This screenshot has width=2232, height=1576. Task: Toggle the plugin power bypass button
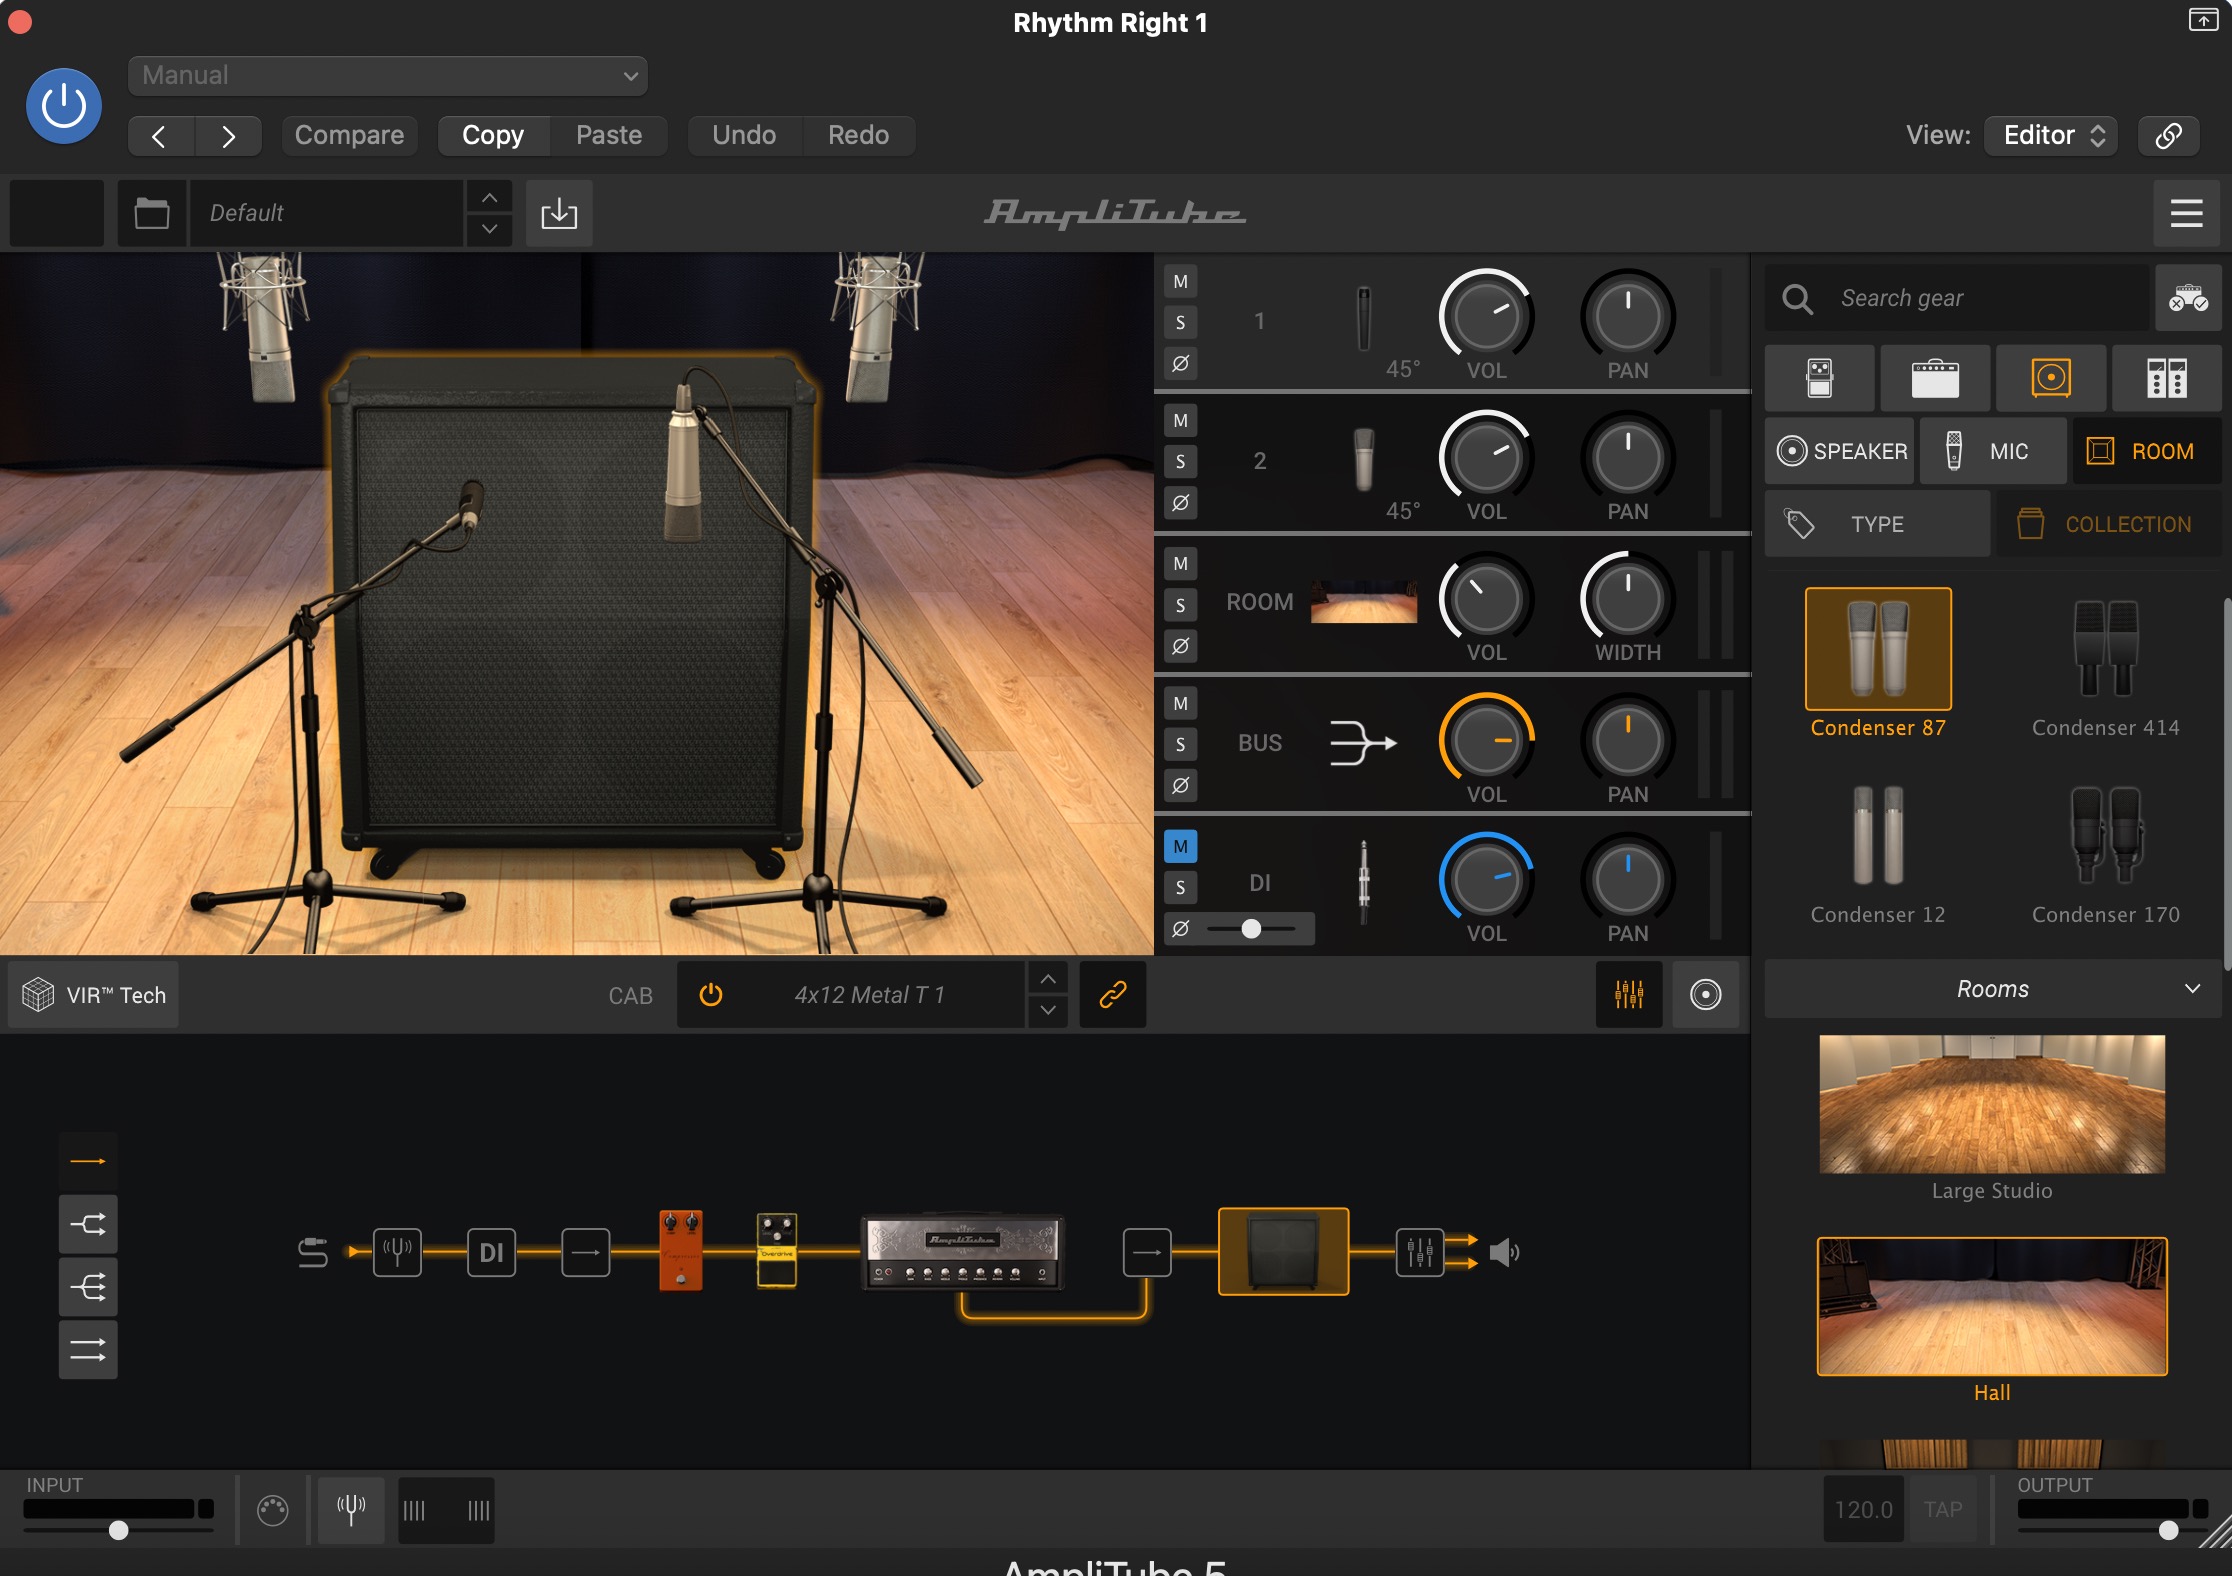(63, 106)
